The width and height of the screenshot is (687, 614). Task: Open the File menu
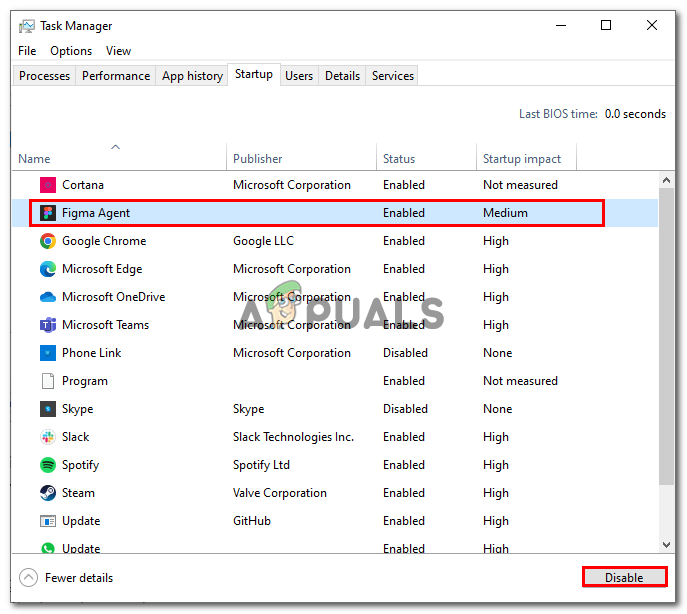pyautogui.click(x=27, y=51)
